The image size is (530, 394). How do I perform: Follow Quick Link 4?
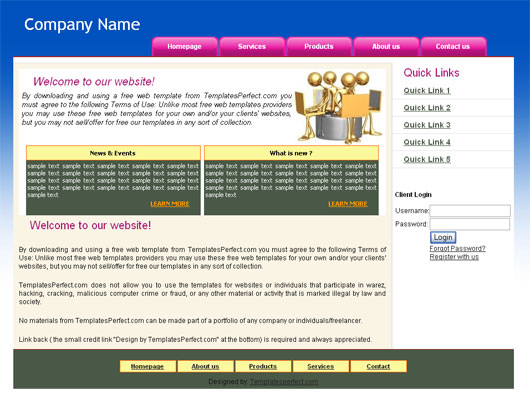[x=427, y=142]
